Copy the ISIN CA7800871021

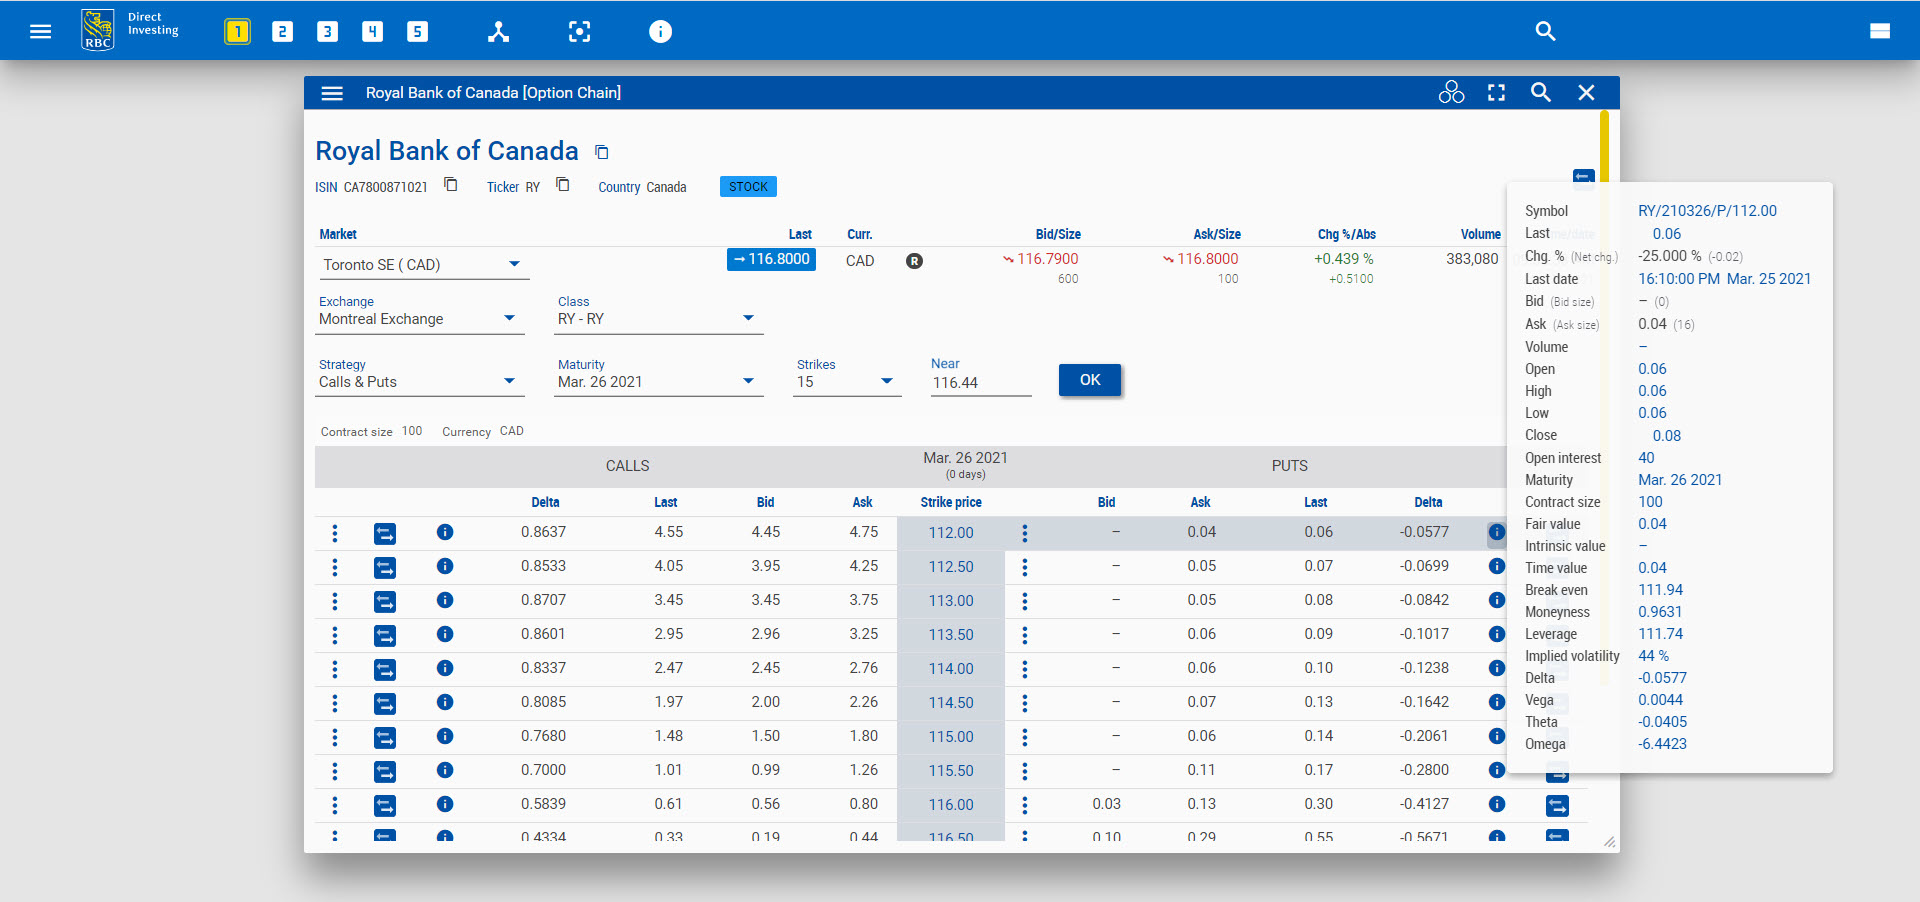451,185
